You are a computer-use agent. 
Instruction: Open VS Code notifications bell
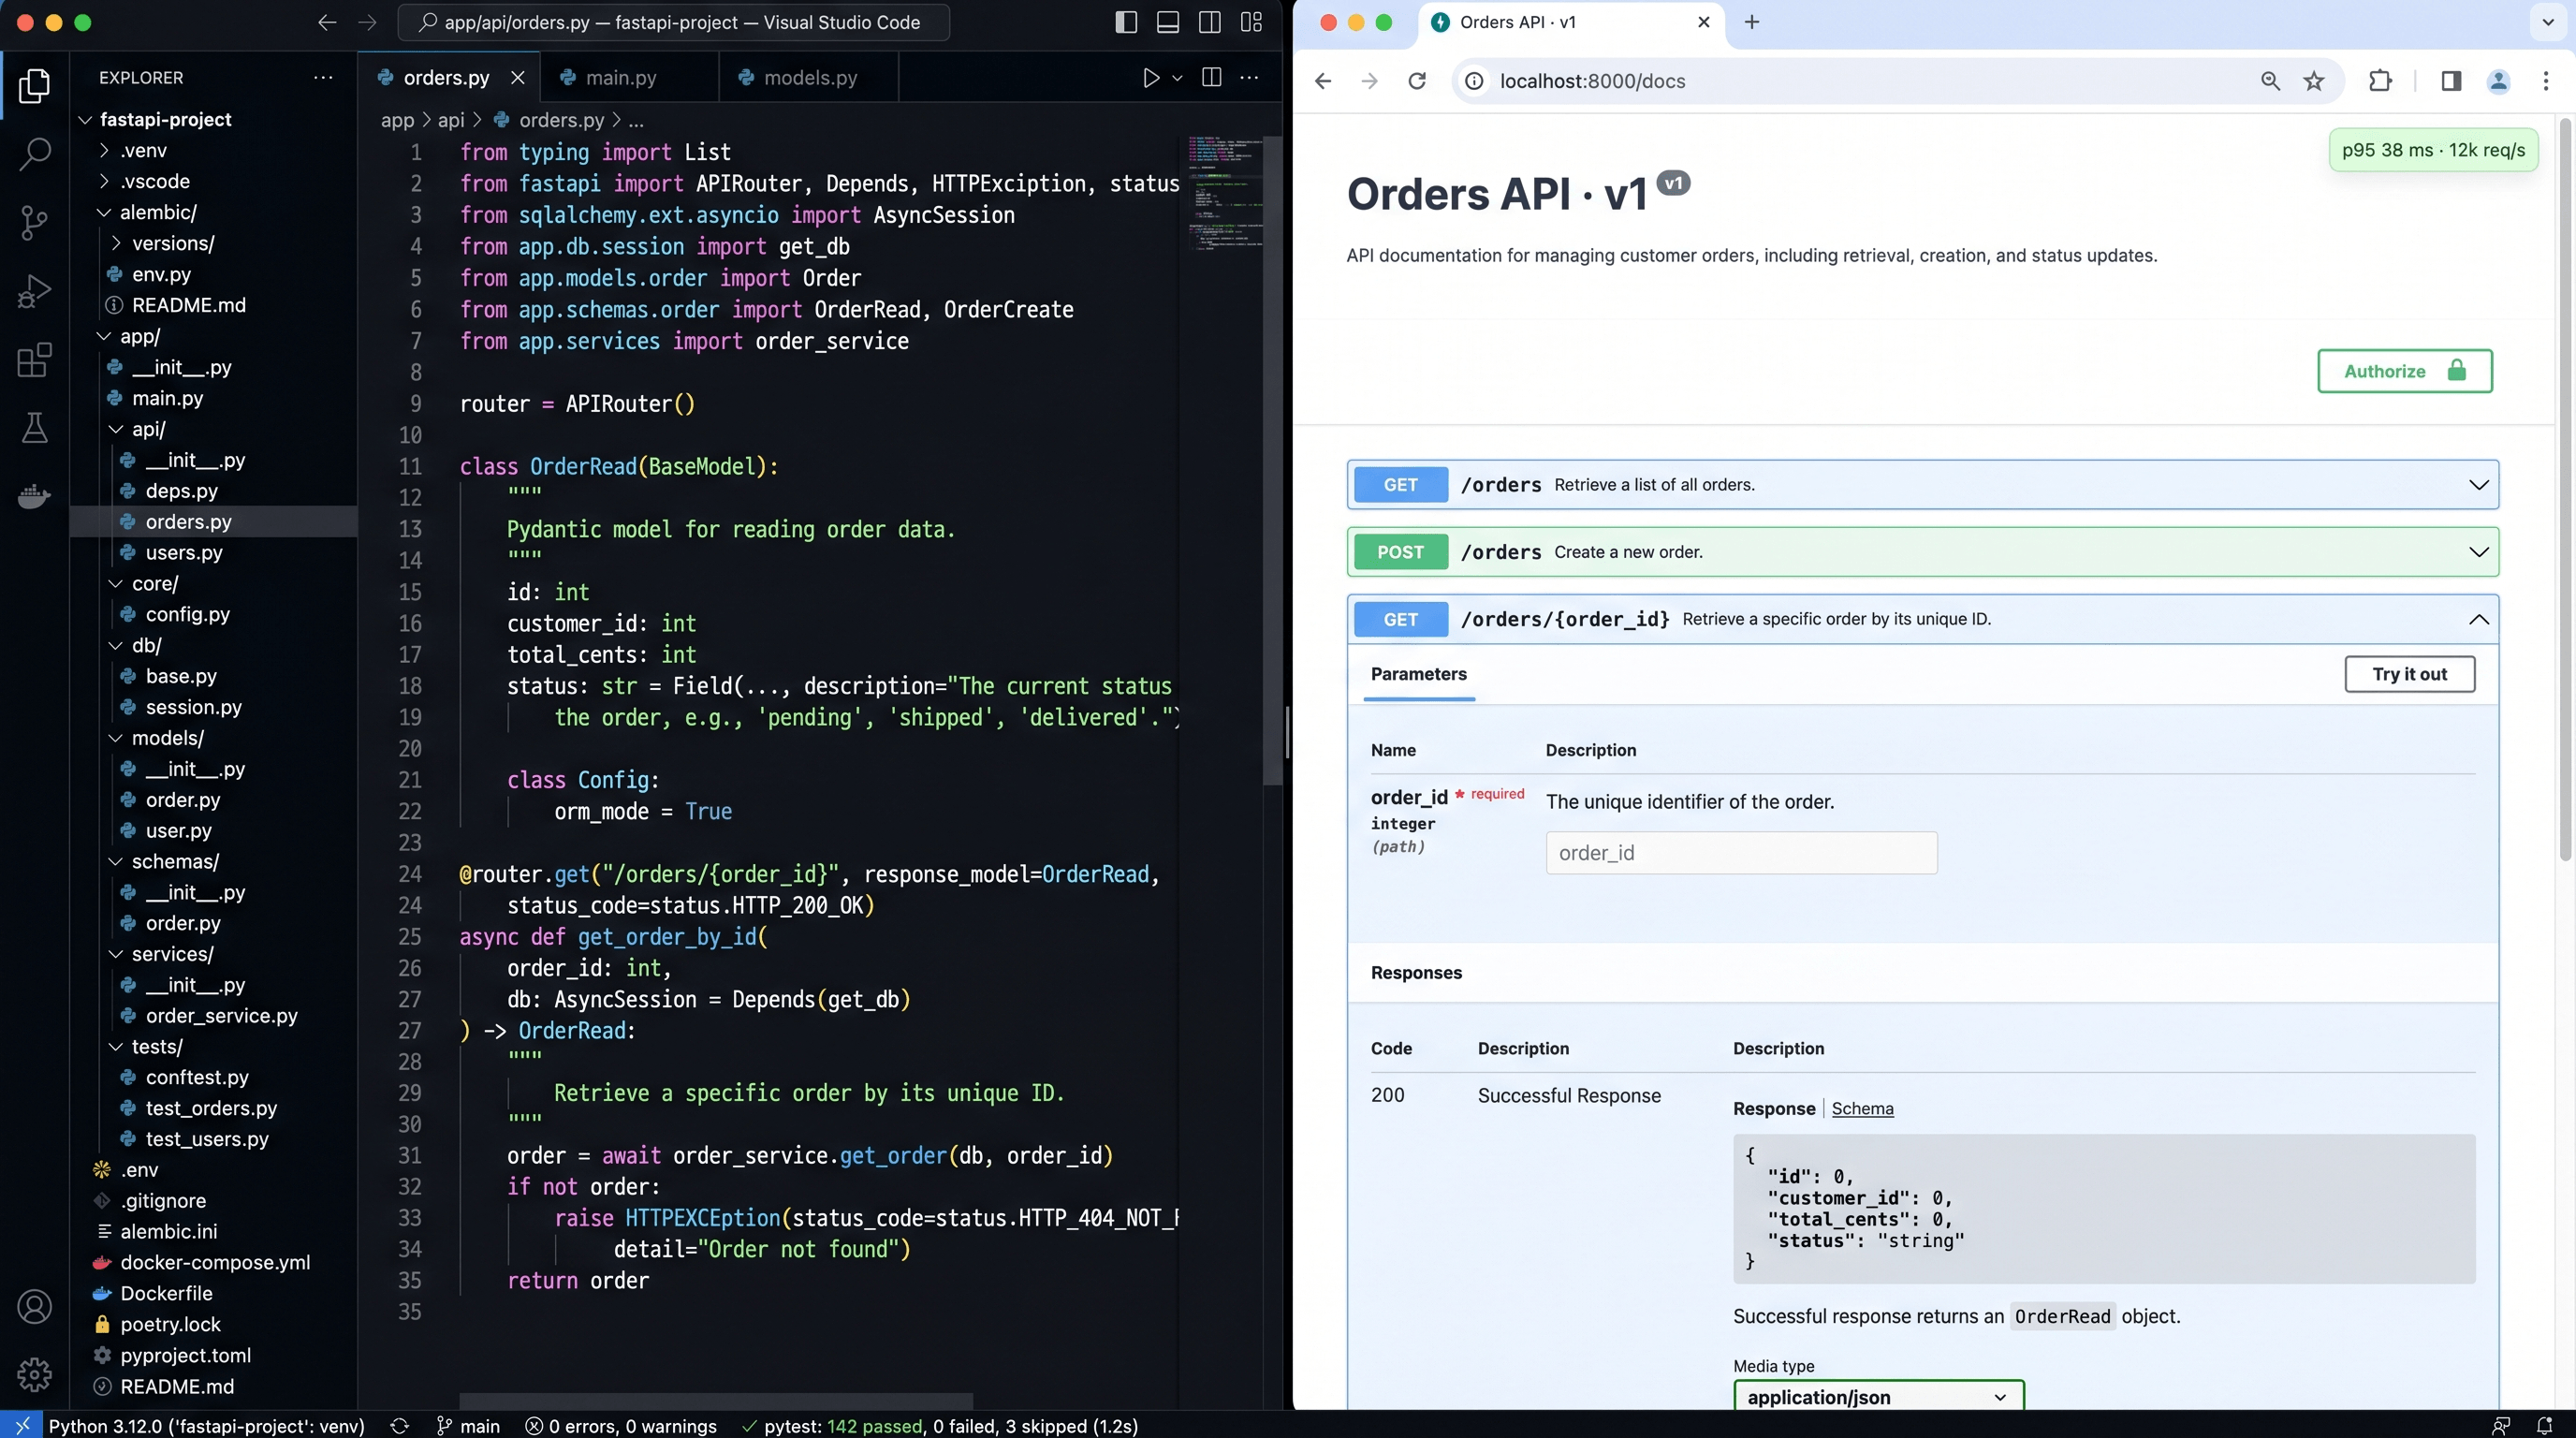2544,1425
